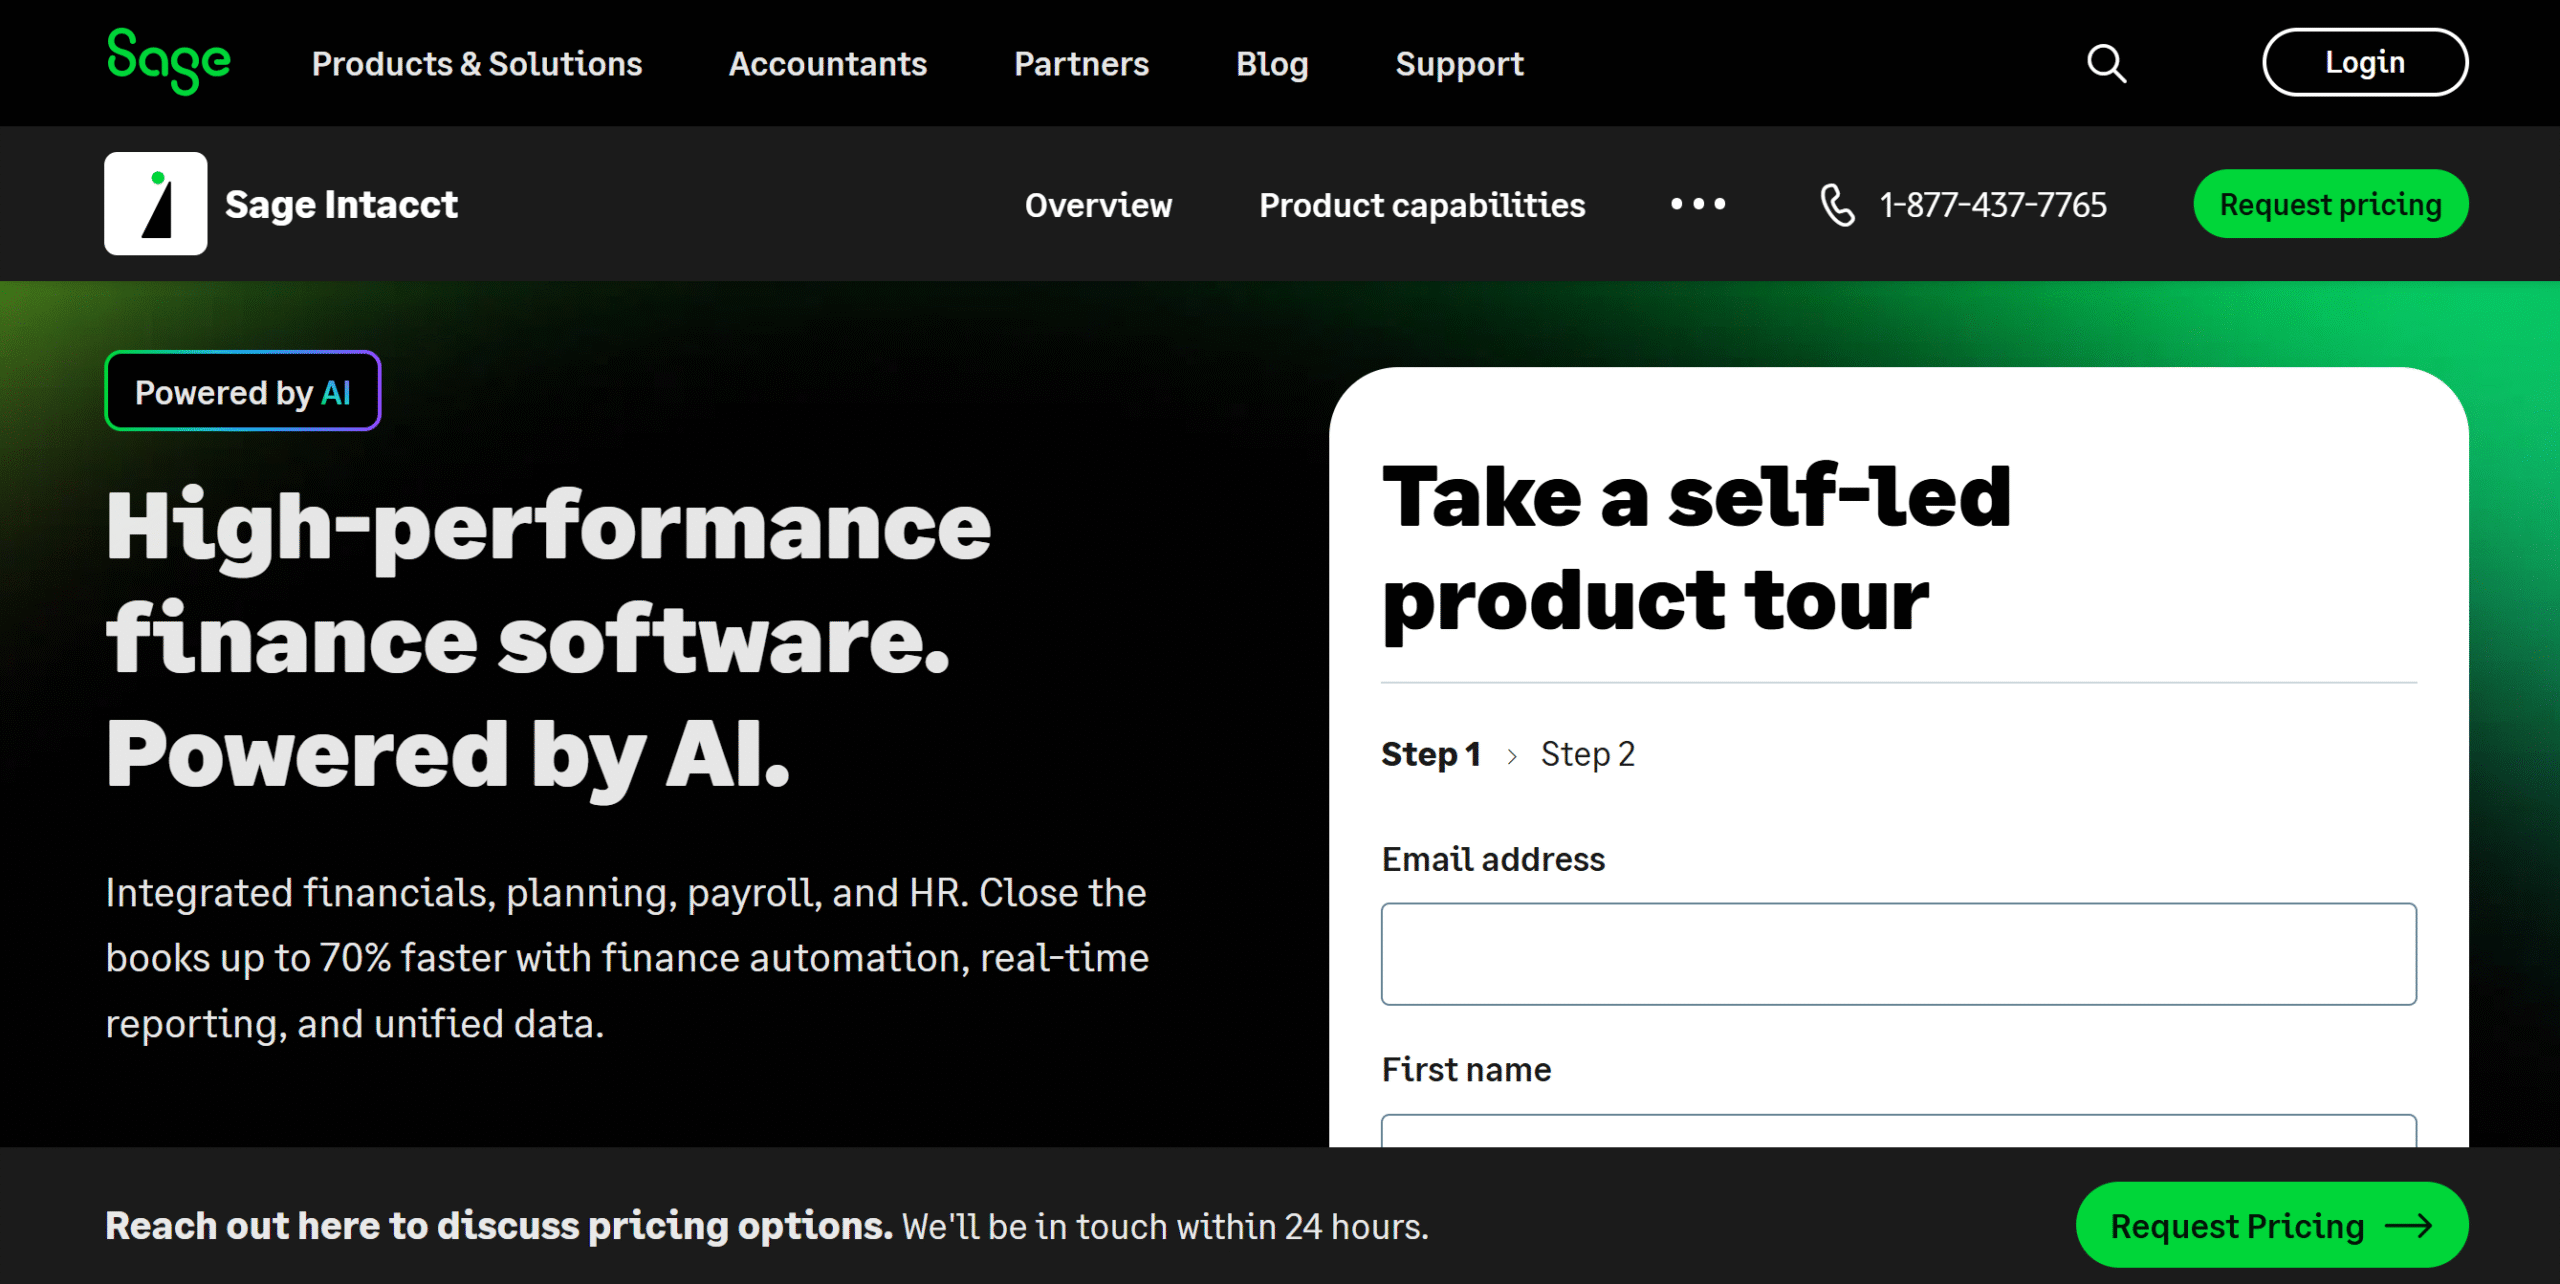
Task: Click the Request Pricing banner button
Action: [2272, 1225]
